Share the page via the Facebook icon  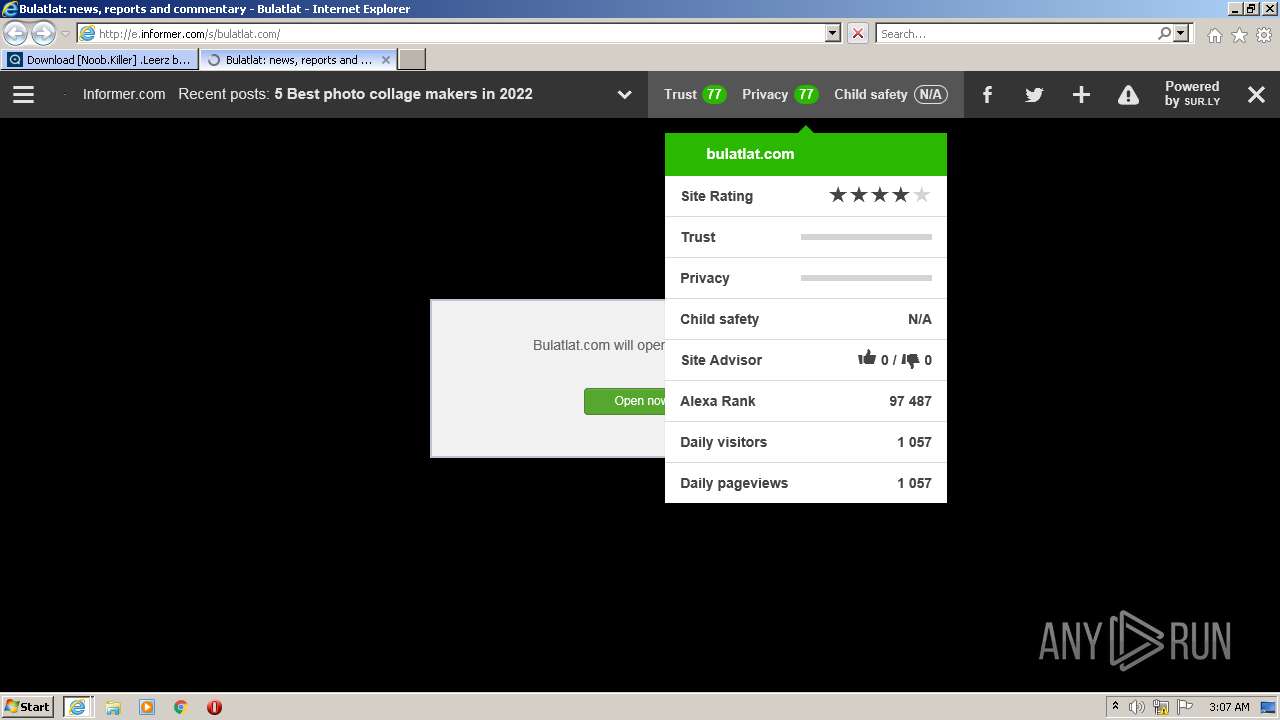[987, 94]
